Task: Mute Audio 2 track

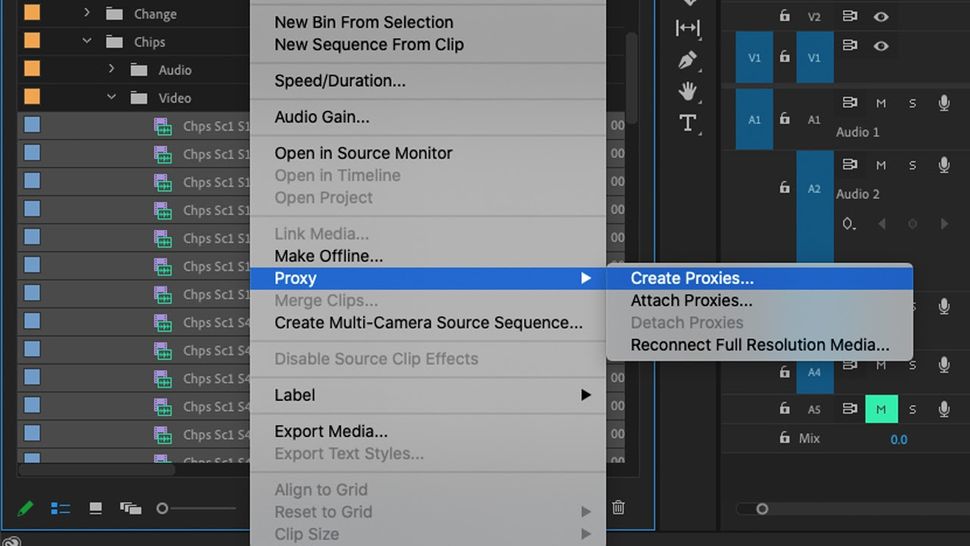Action: coord(881,165)
